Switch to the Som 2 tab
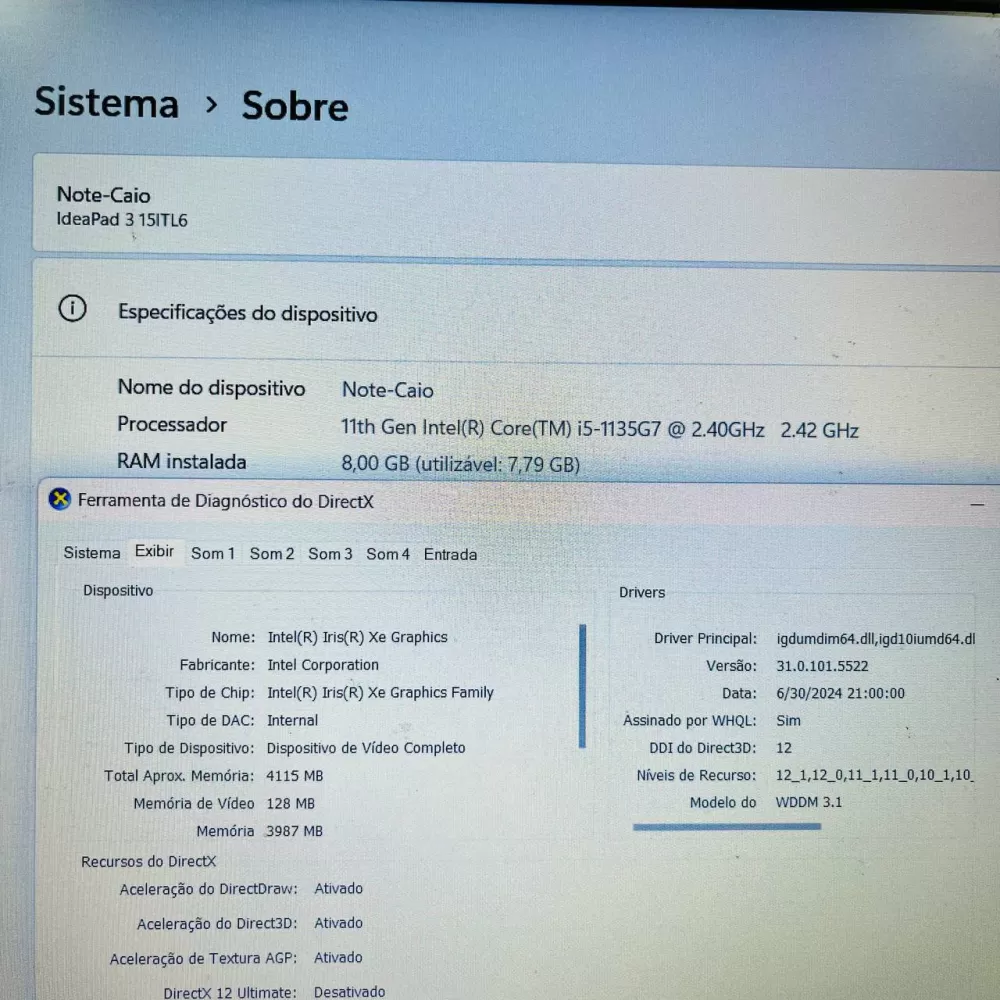The width and height of the screenshot is (1000, 1000). point(272,554)
